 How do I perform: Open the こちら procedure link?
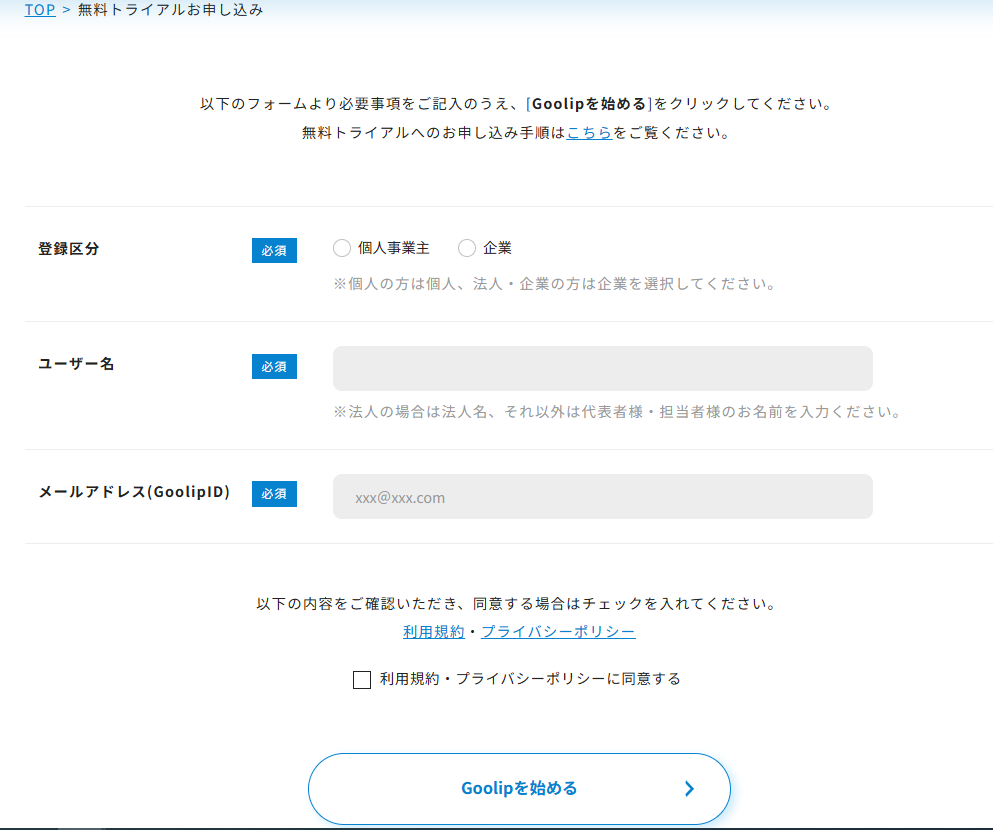click(x=589, y=133)
